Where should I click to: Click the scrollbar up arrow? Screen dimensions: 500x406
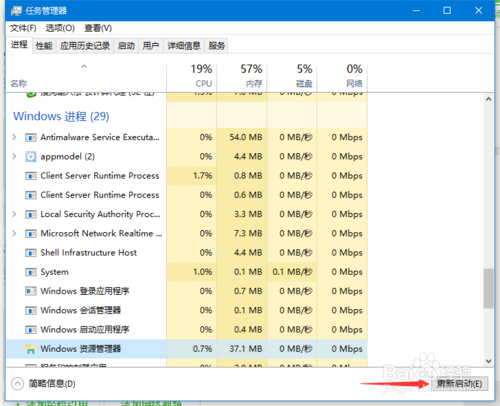(489, 99)
